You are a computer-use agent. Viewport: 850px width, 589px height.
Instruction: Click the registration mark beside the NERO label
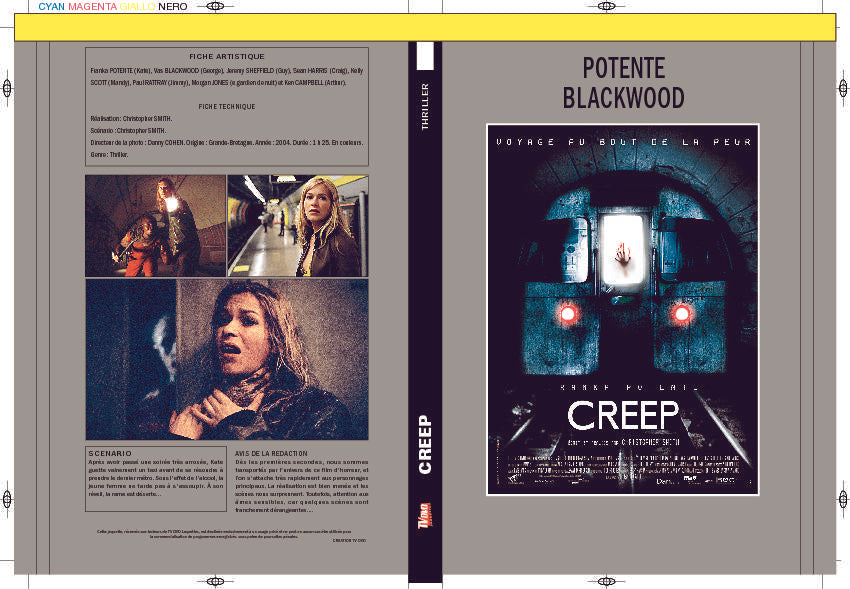(212, 7)
